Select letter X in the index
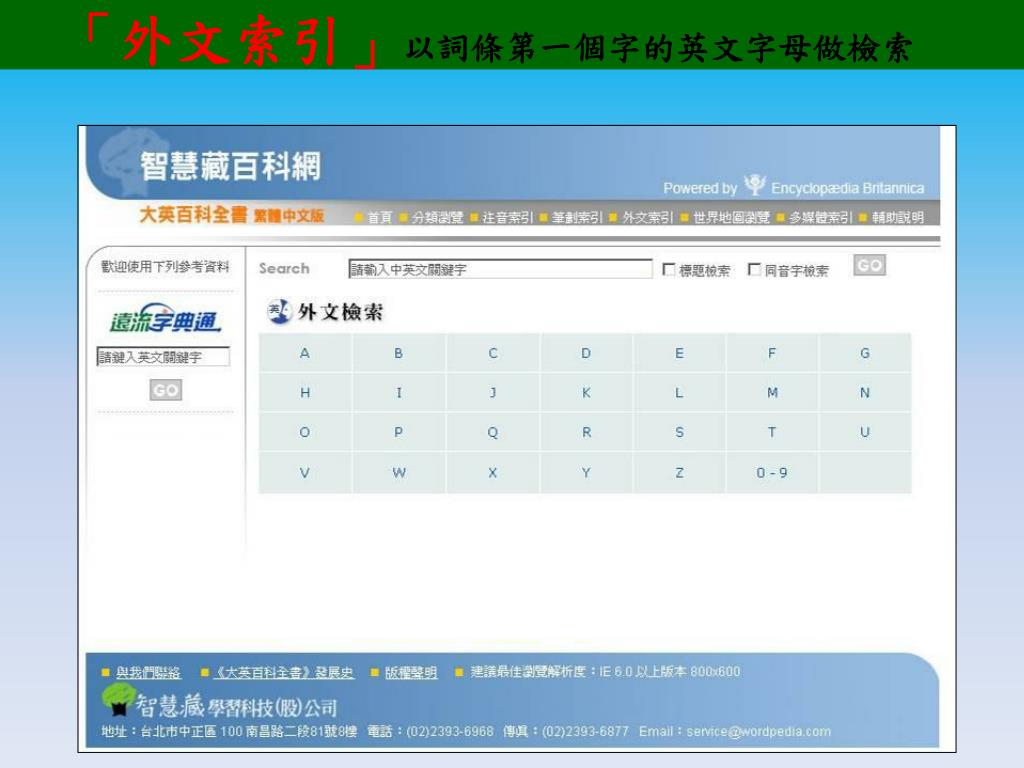Image resolution: width=1024 pixels, height=768 pixels. pos(493,473)
